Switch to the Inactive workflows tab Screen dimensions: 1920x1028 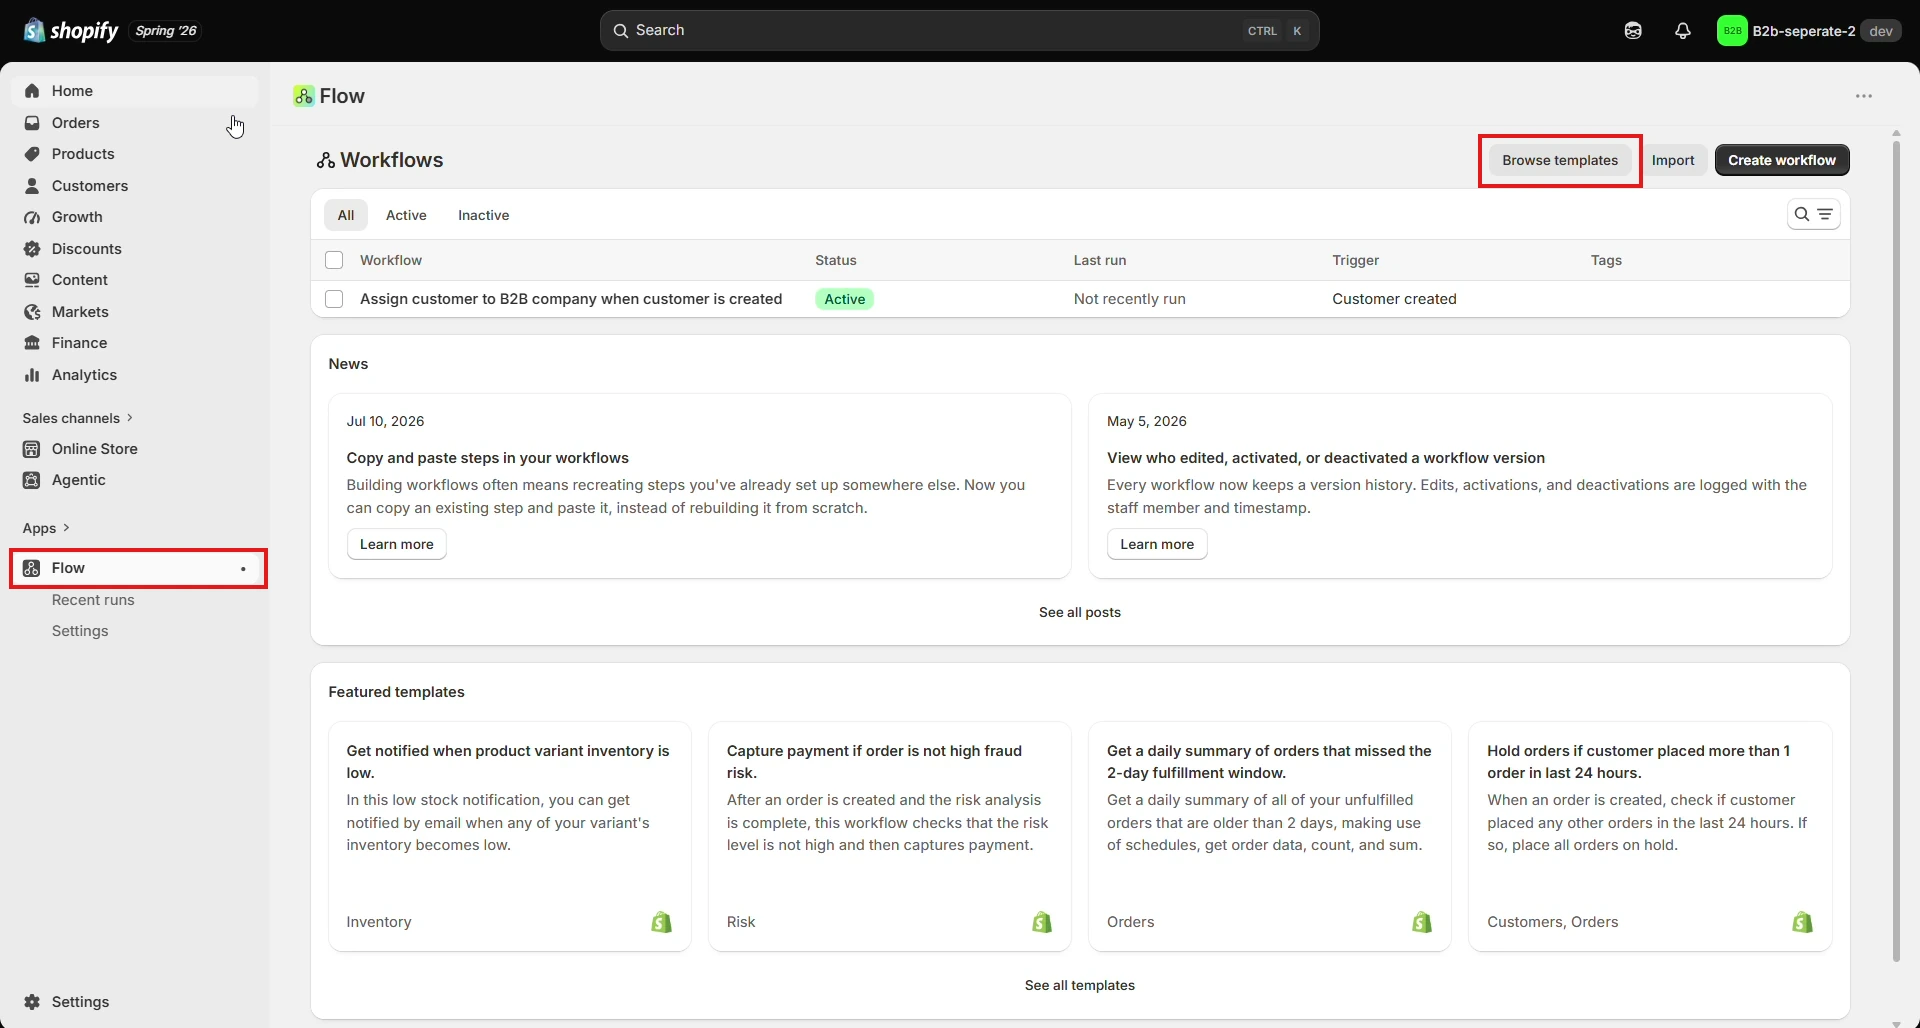click(x=484, y=215)
